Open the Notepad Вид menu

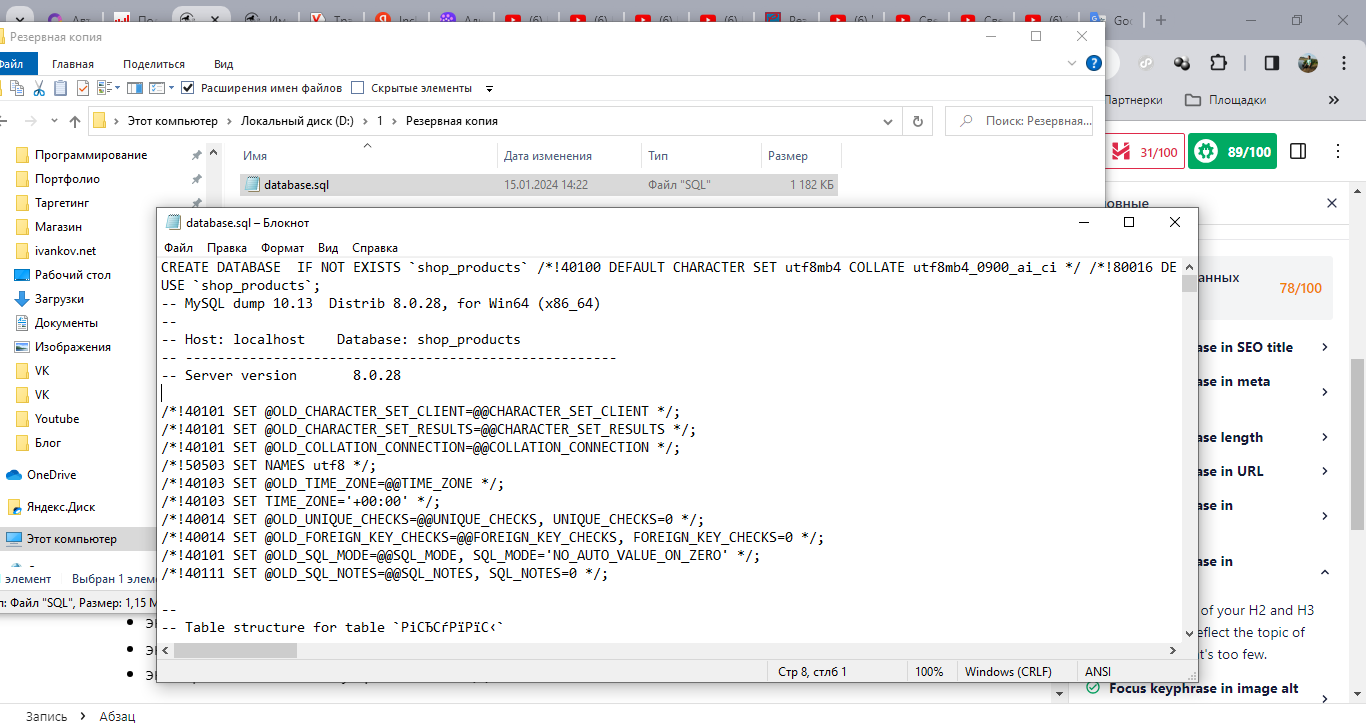click(x=328, y=247)
